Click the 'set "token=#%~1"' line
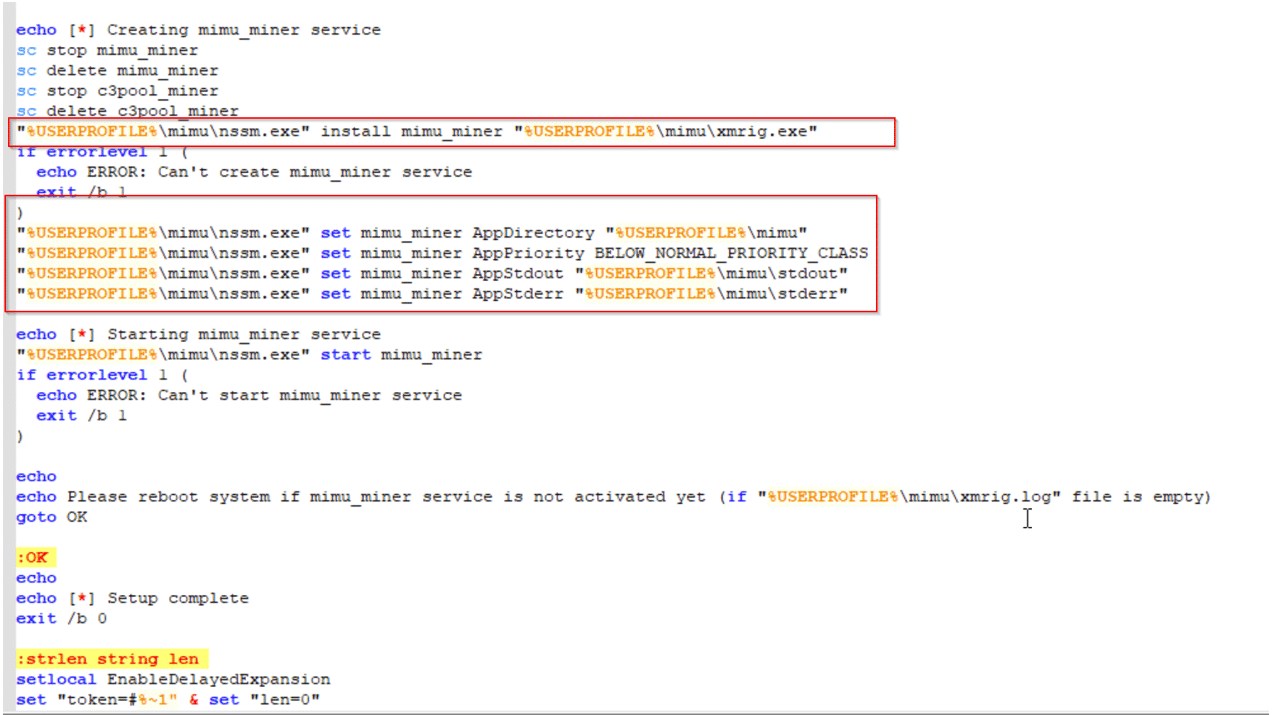This screenshot has width=1272, height=715. [168, 700]
